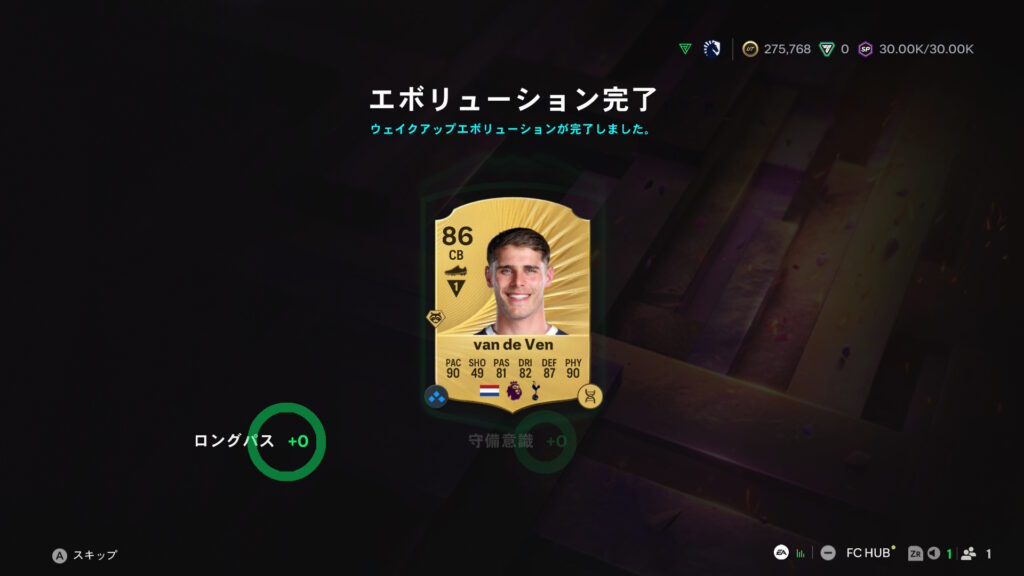Click the ロングパス +0 green ring
1024x576 pixels.
pos(286,442)
